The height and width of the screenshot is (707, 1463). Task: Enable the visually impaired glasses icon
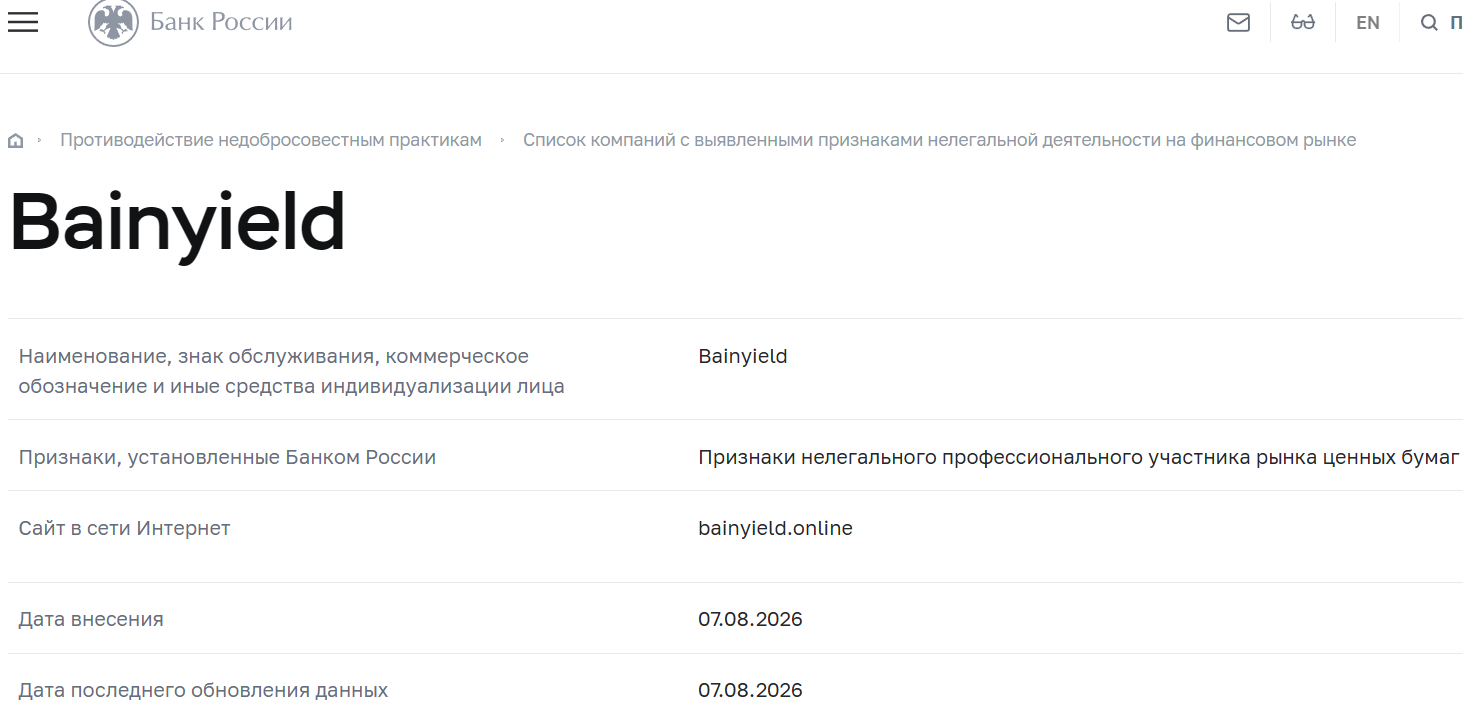pos(1303,22)
